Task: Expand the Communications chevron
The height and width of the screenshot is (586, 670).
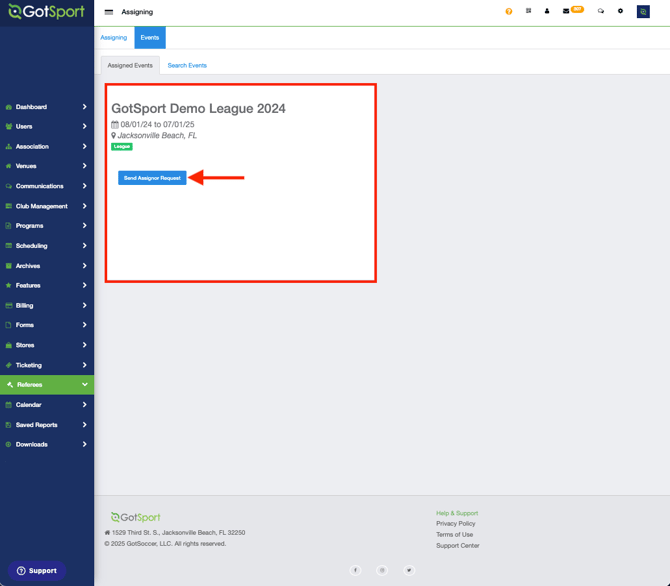Action: (x=85, y=186)
